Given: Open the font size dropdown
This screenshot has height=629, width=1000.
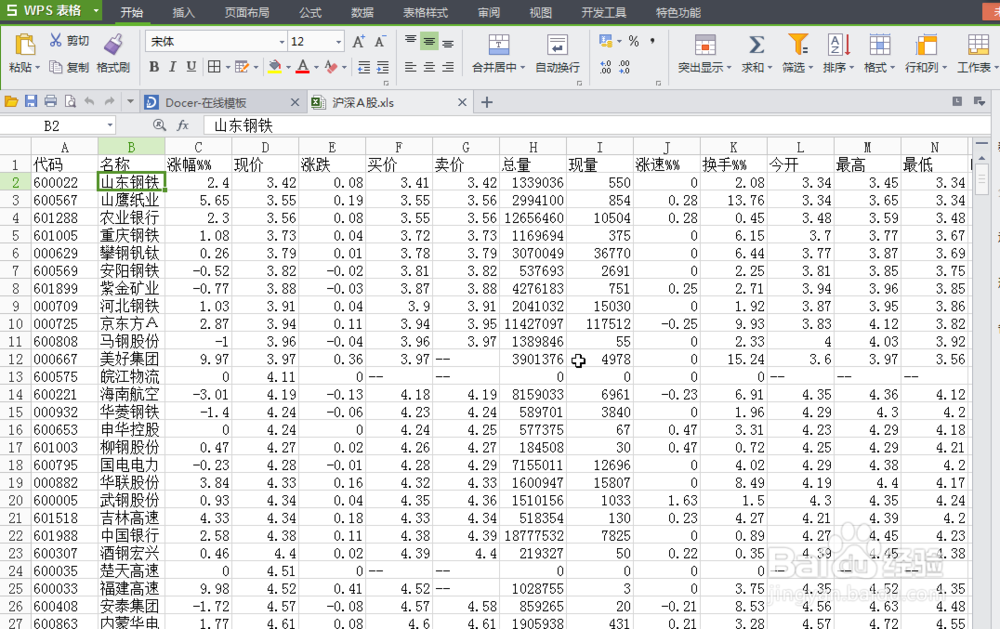Looking at the screenshot, I should click(339, 42).
